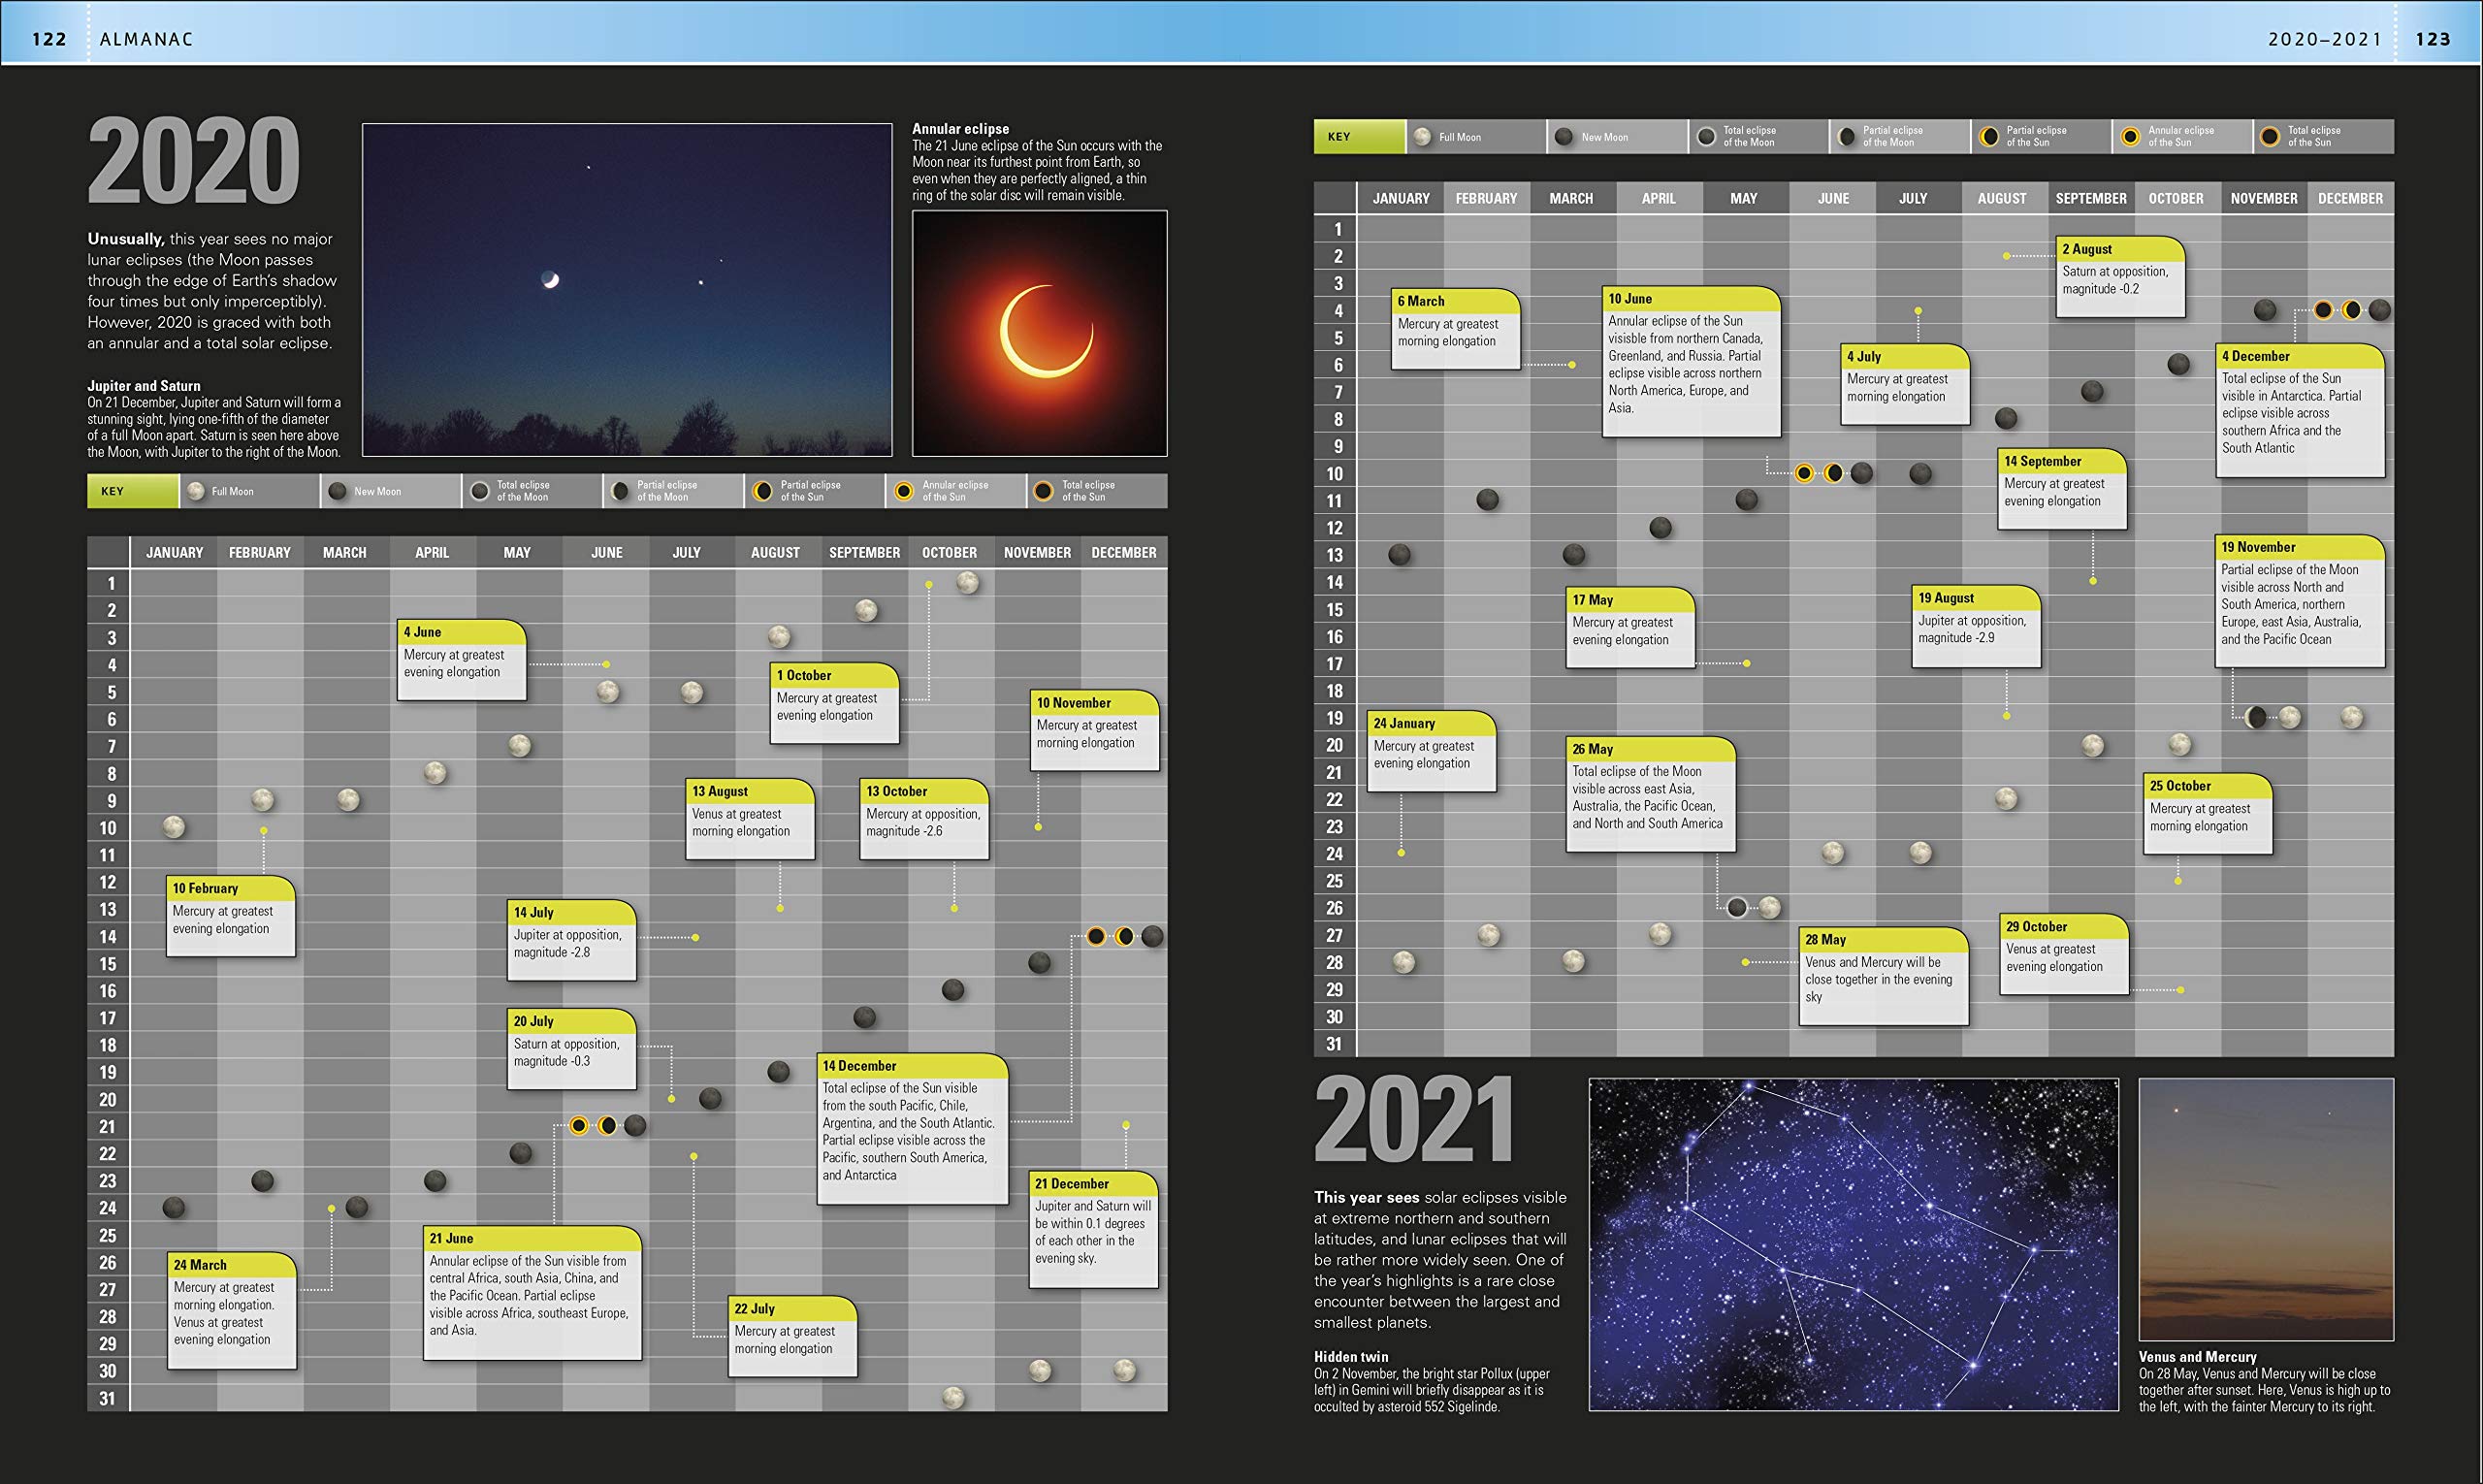2483x1484 pixels.
Task: Select the Total eclipse of the Sun icon in the 2020 key
Action: click(1044, 491)
